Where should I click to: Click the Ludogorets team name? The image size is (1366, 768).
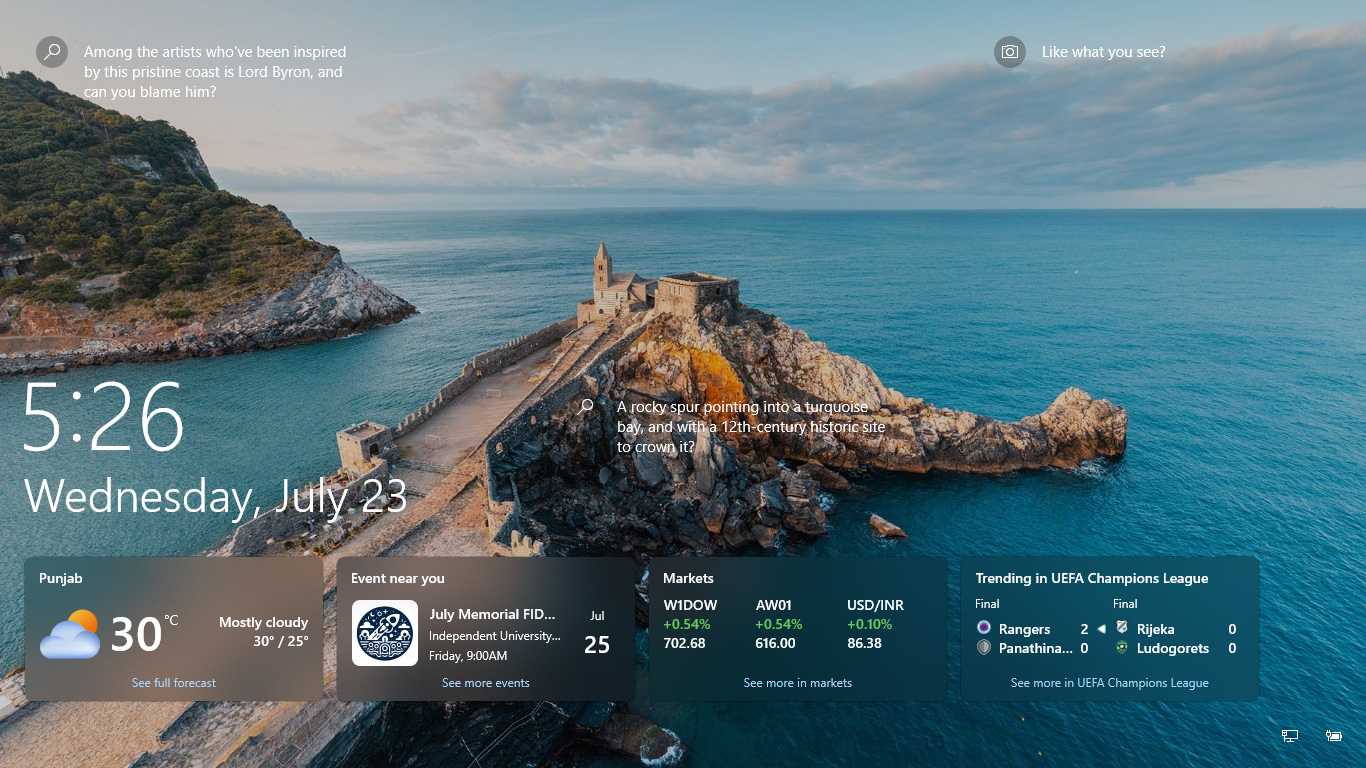coord(1173,648)
